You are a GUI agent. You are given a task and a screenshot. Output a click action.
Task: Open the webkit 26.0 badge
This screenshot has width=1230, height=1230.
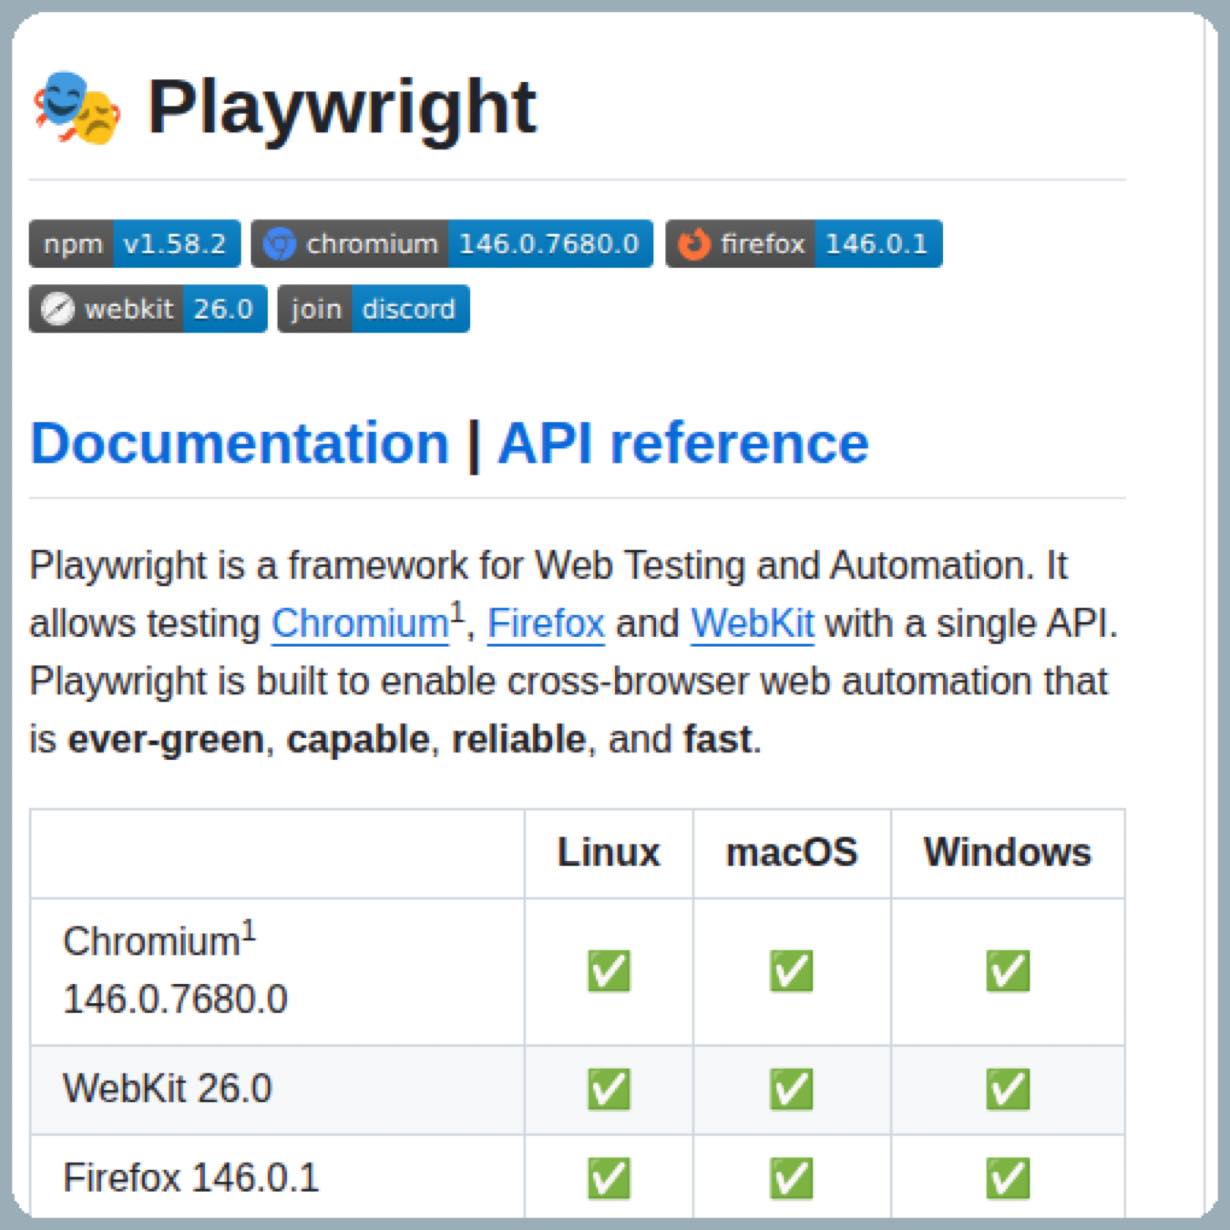[x=148, y=309]
